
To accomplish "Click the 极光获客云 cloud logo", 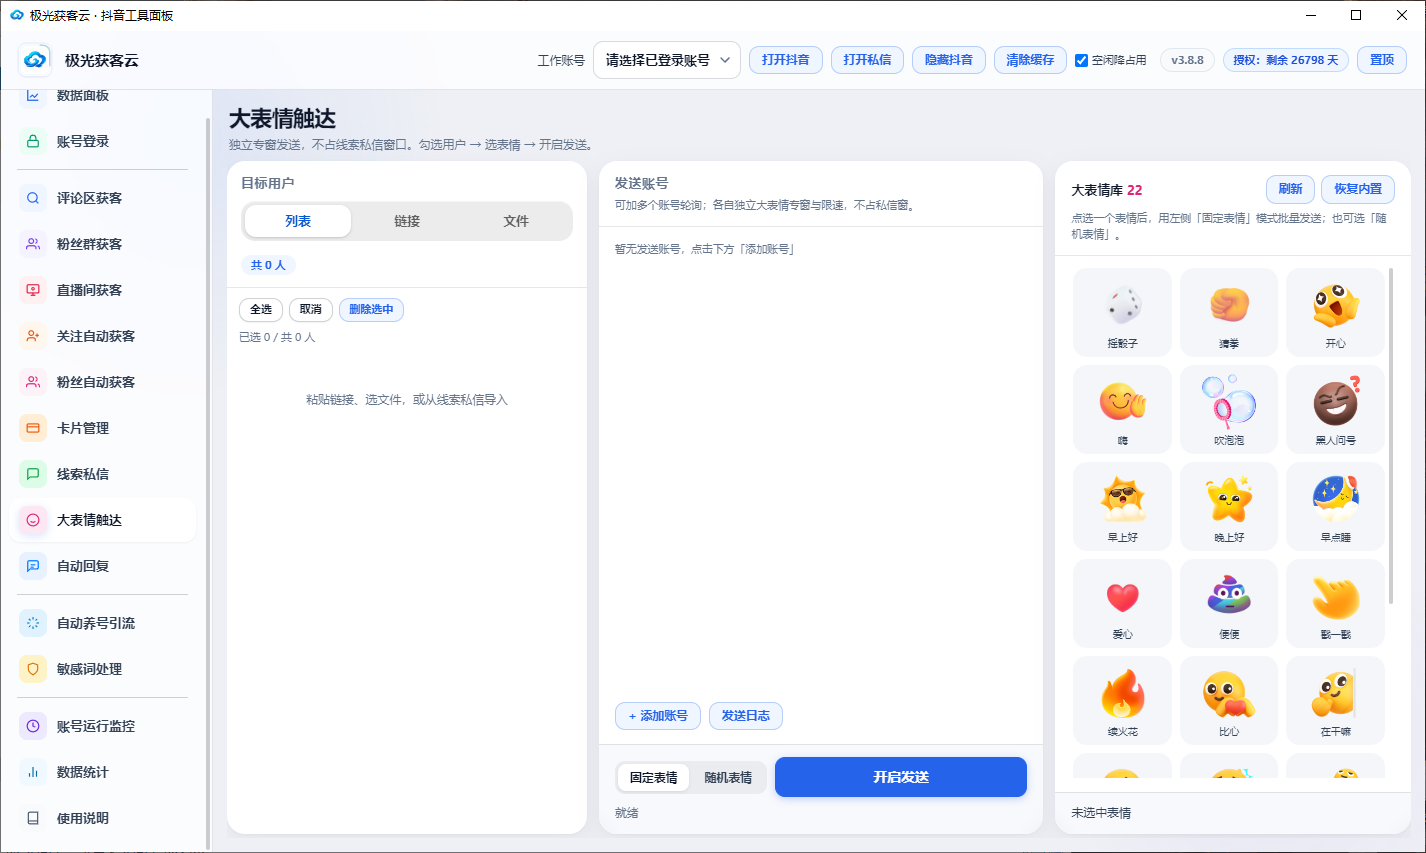I will [x=35, y=60].
